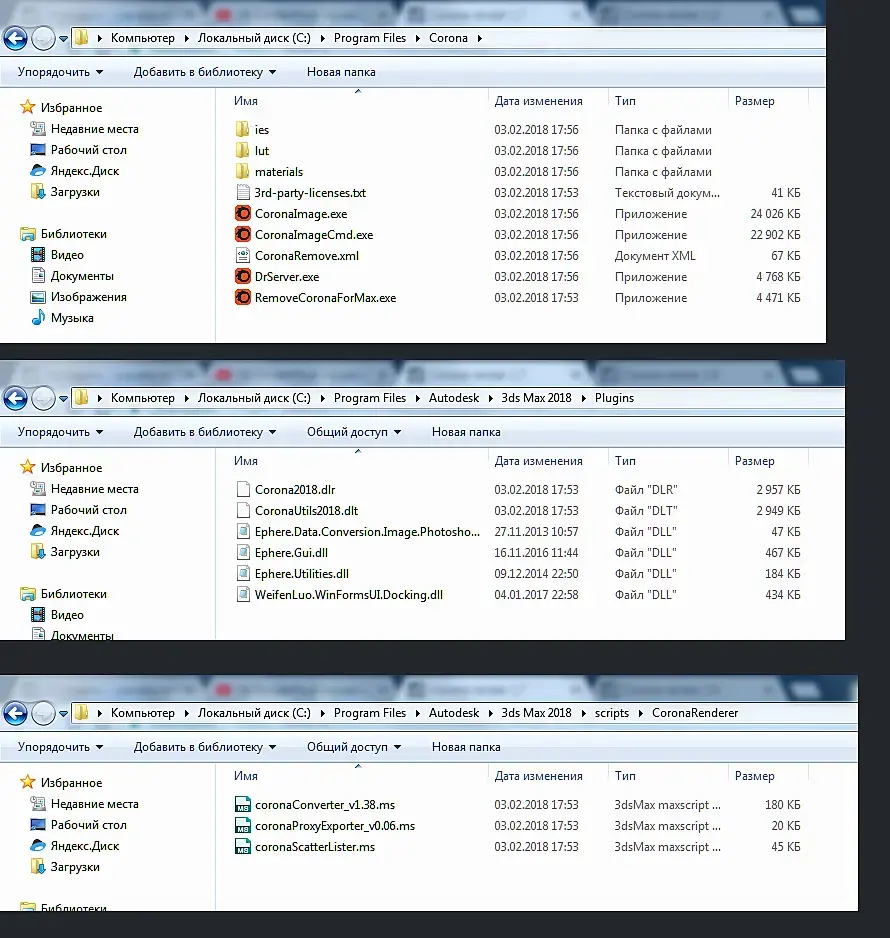The width and height of the screenshot is (890, 938).
Task: Click Новая папка in Plugins window
Action: coord(466,432)
